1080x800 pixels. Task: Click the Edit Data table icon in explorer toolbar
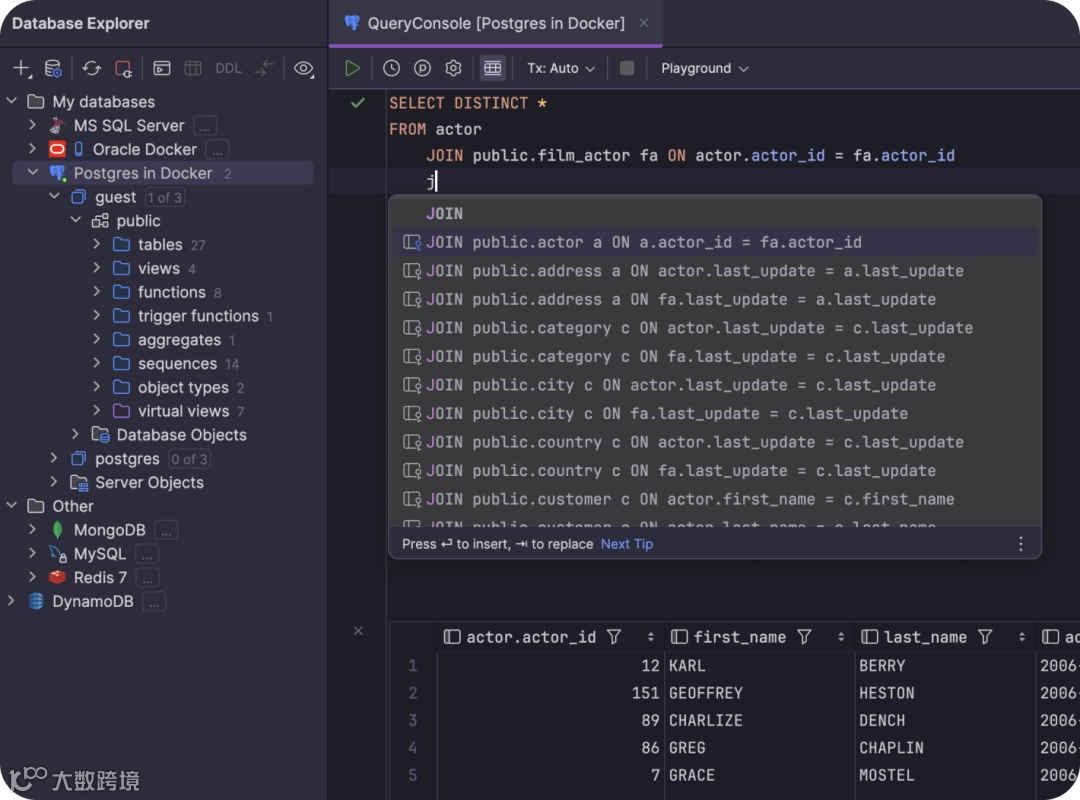coord(193,68)
